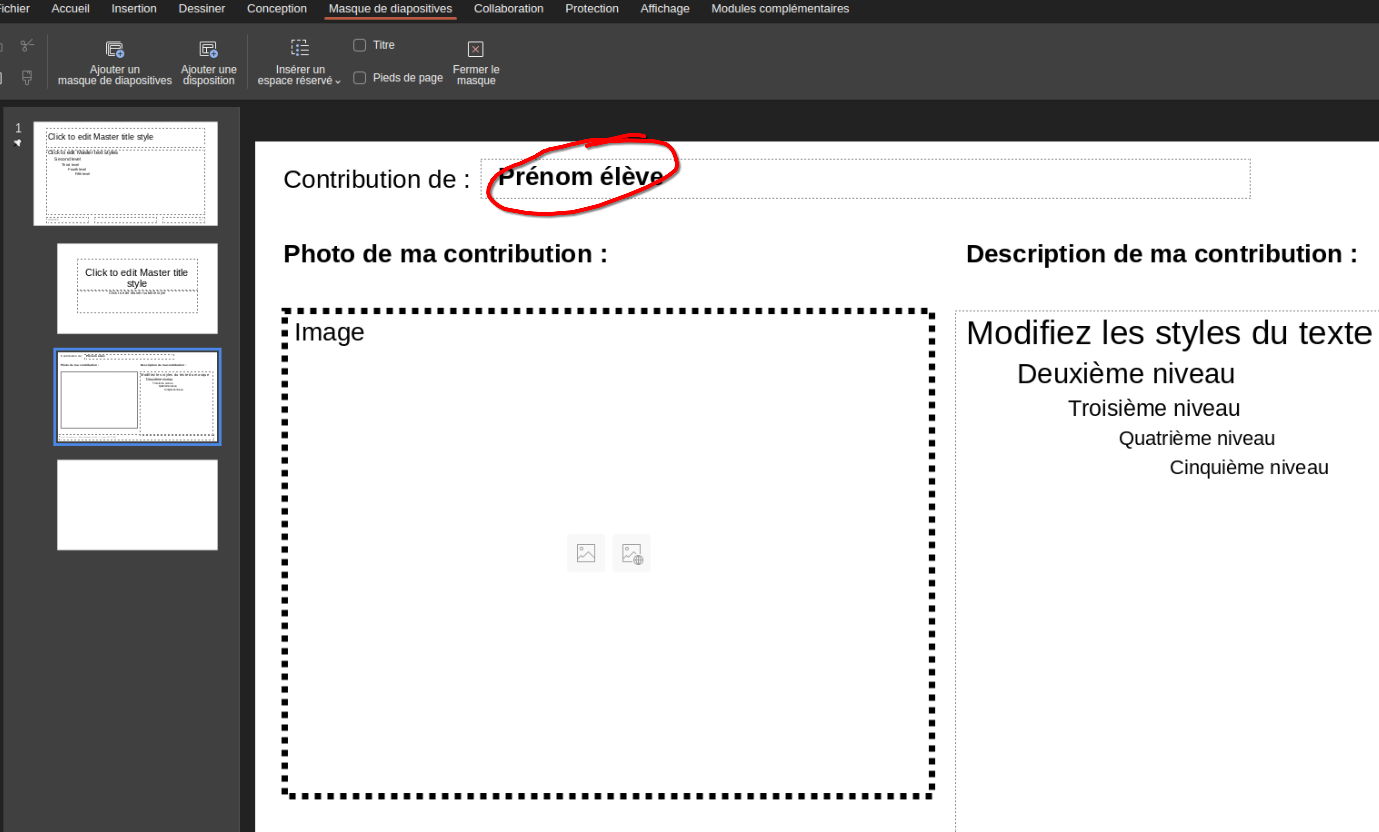Expand the Insérer un espace réservé dropdown arrow
Viewport: 1379px width, 832px height.
click(338, 82)
